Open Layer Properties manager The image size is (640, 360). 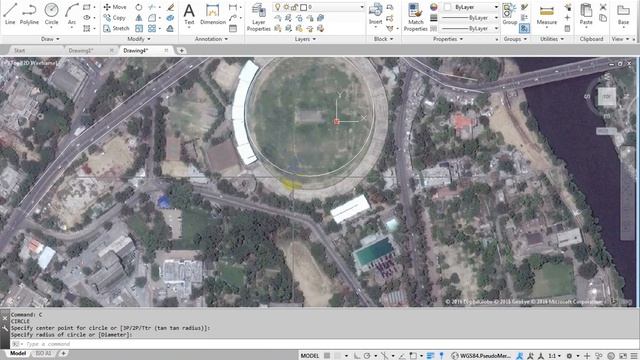[x=259, y=17]
